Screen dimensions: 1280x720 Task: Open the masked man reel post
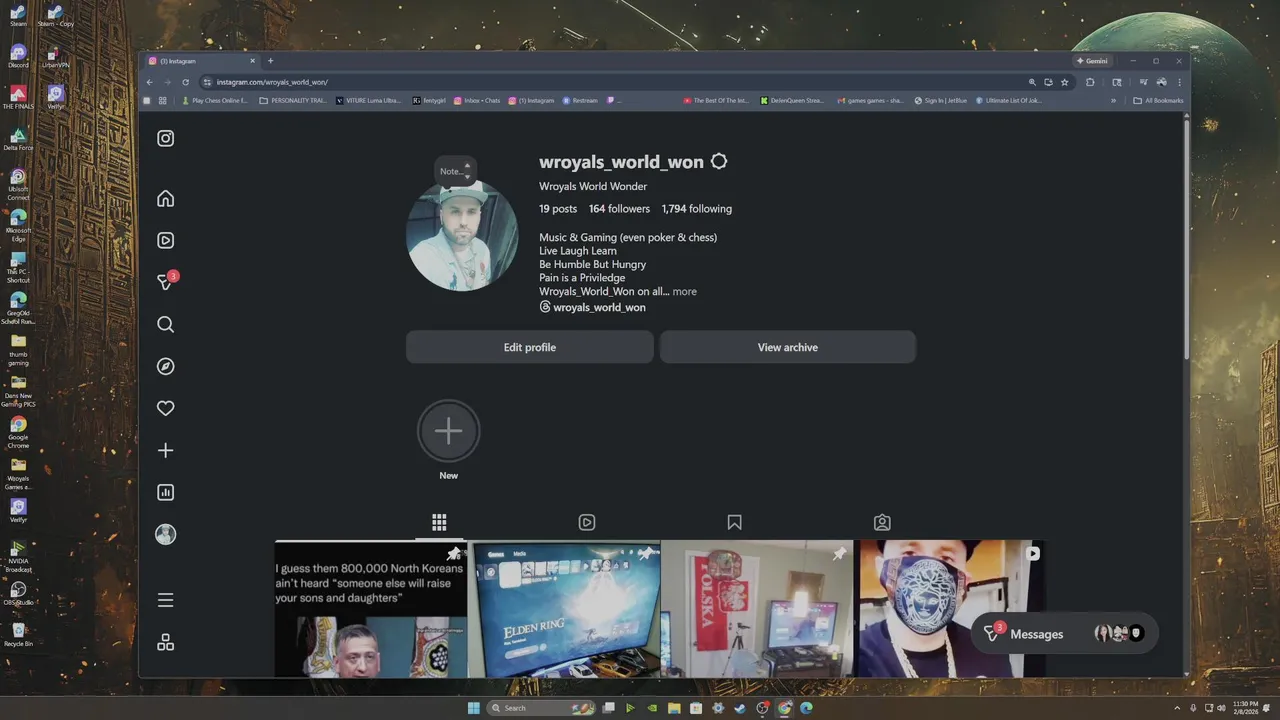coord(950,609)
